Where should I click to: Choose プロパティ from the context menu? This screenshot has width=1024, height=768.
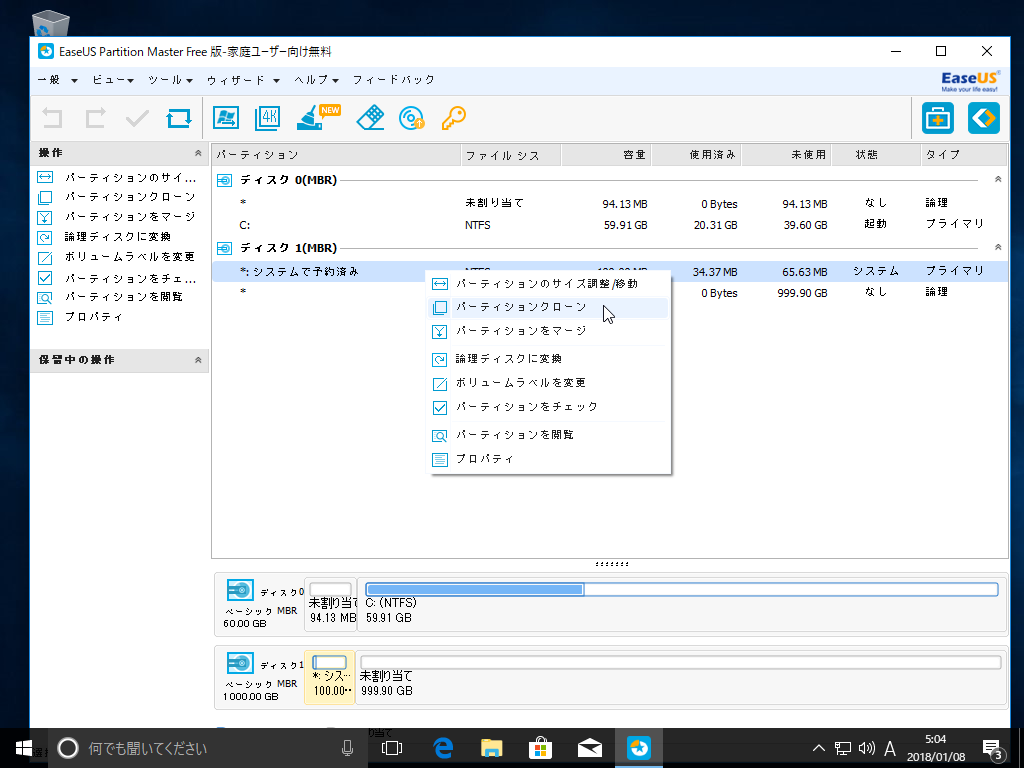[548, 459]
